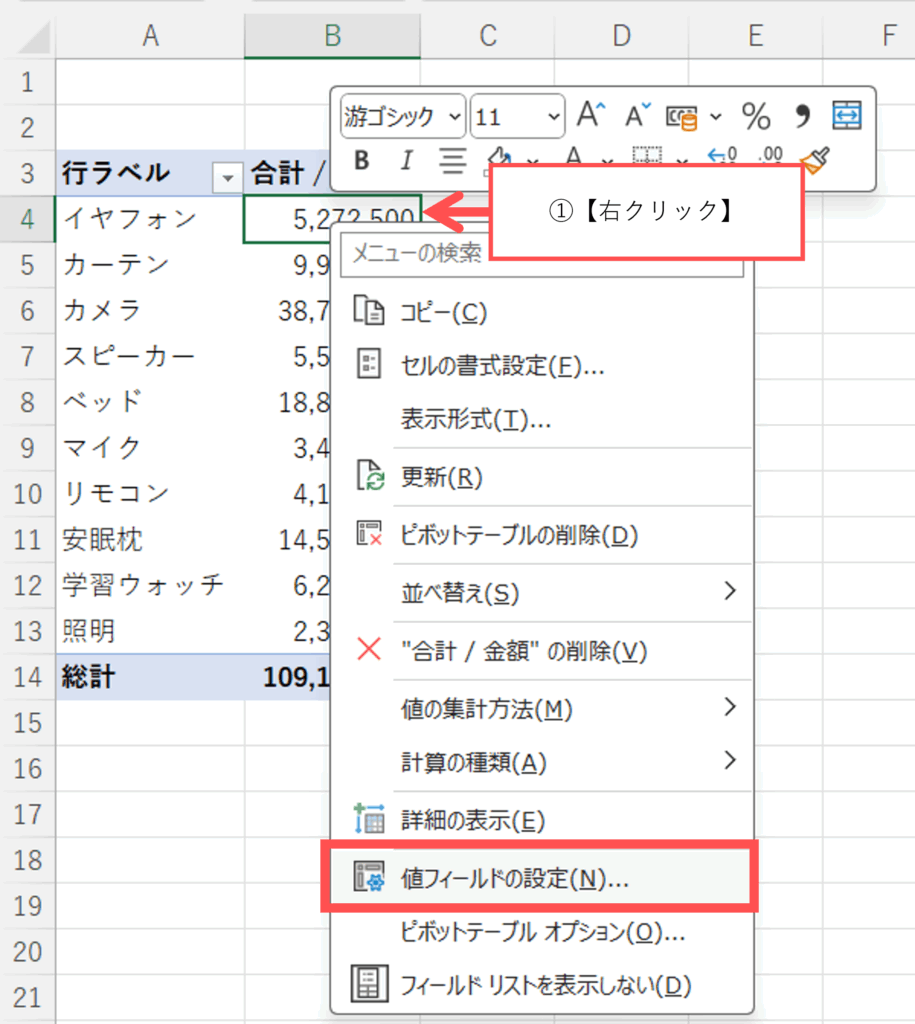
Task: Click the decrease font size icon
Action: point(638,117)
